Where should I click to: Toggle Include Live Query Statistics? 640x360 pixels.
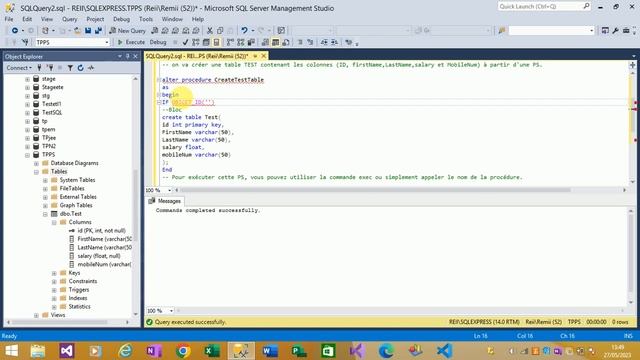point(241,42)
